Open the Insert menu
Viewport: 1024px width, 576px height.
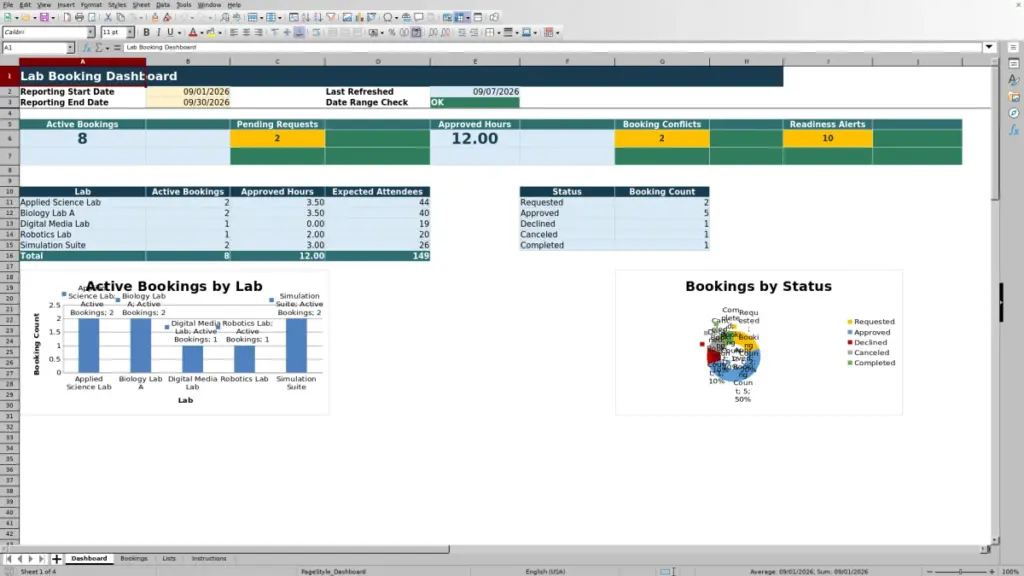point(66,5)
